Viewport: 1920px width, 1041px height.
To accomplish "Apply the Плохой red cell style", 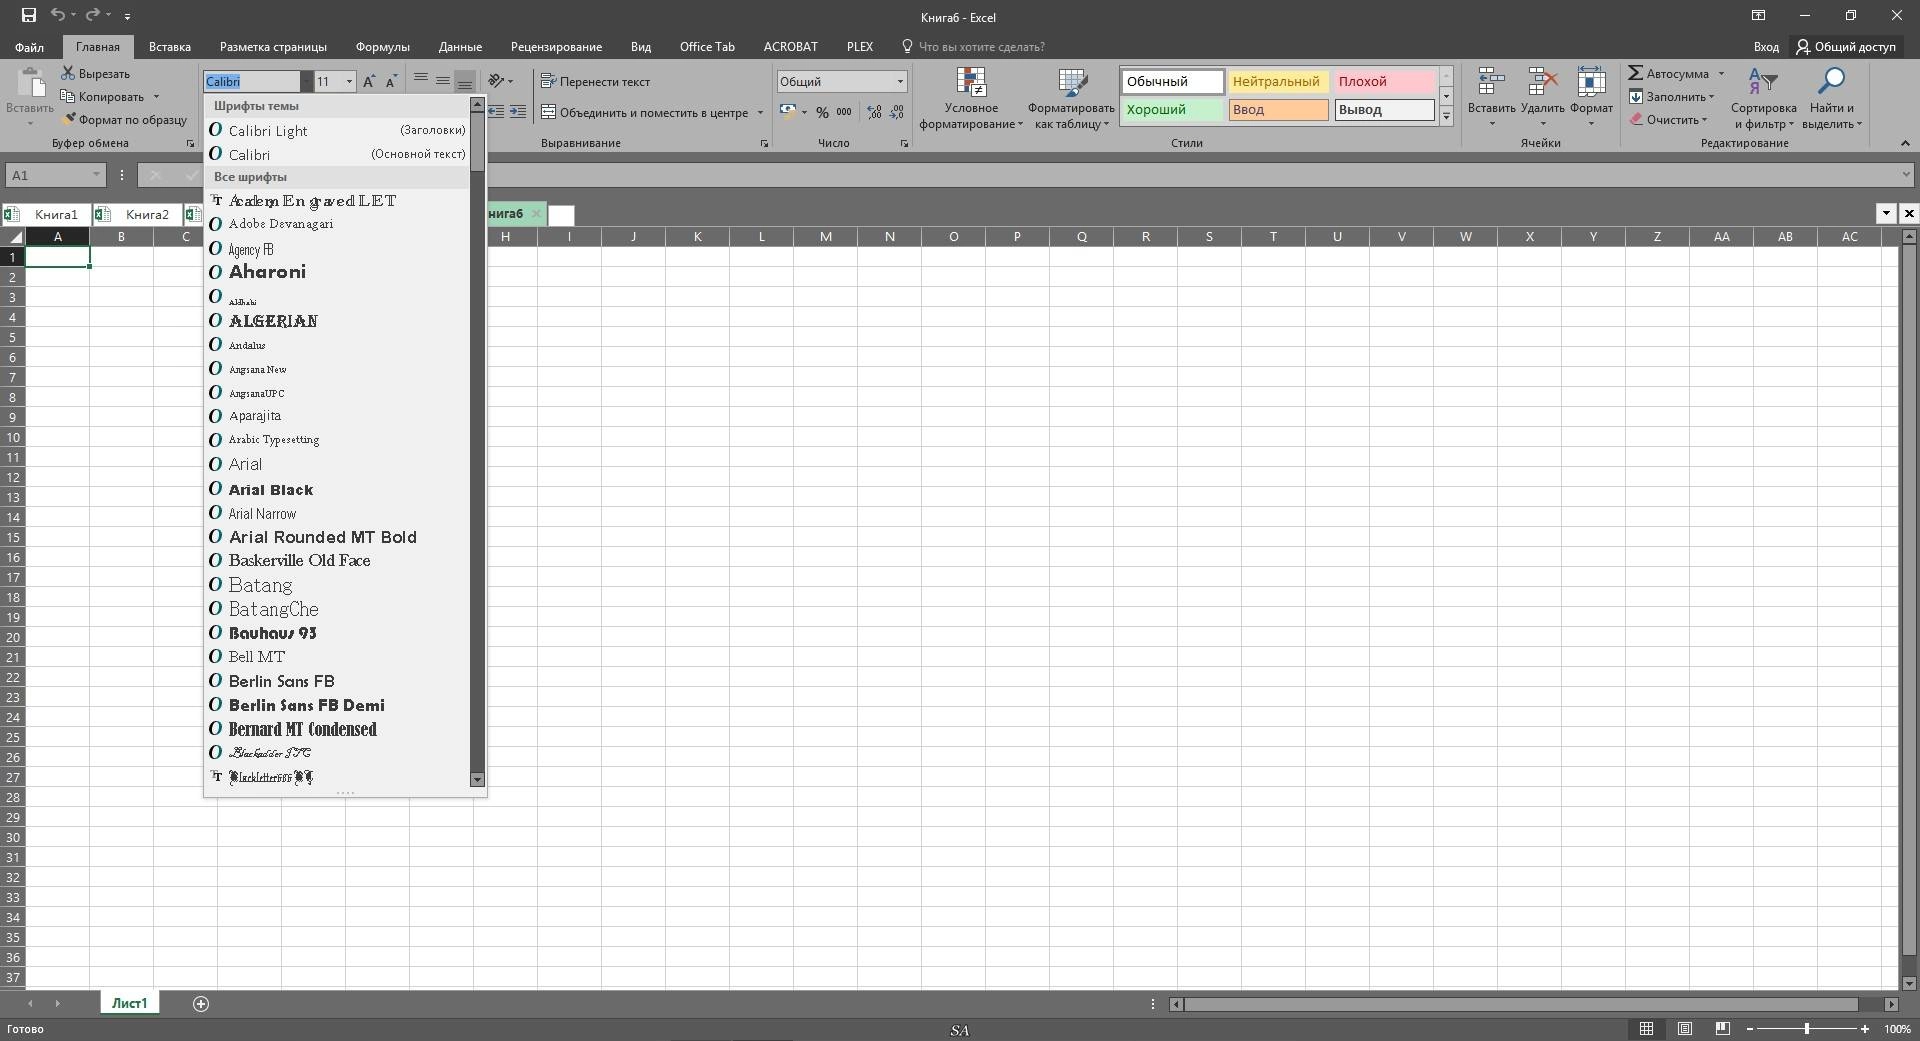I will [x=1384, y=82].
